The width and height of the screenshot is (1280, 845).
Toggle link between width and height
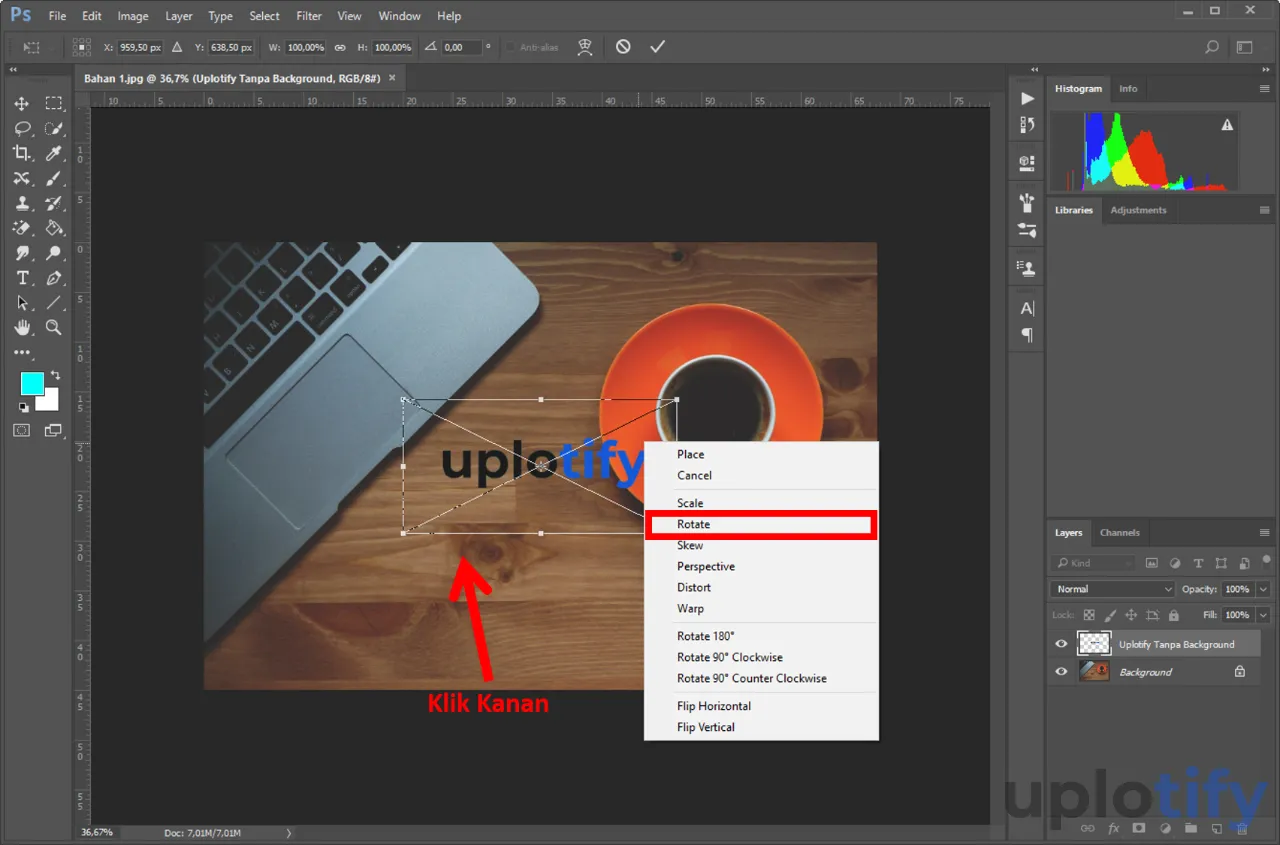[x=340, y=47]
